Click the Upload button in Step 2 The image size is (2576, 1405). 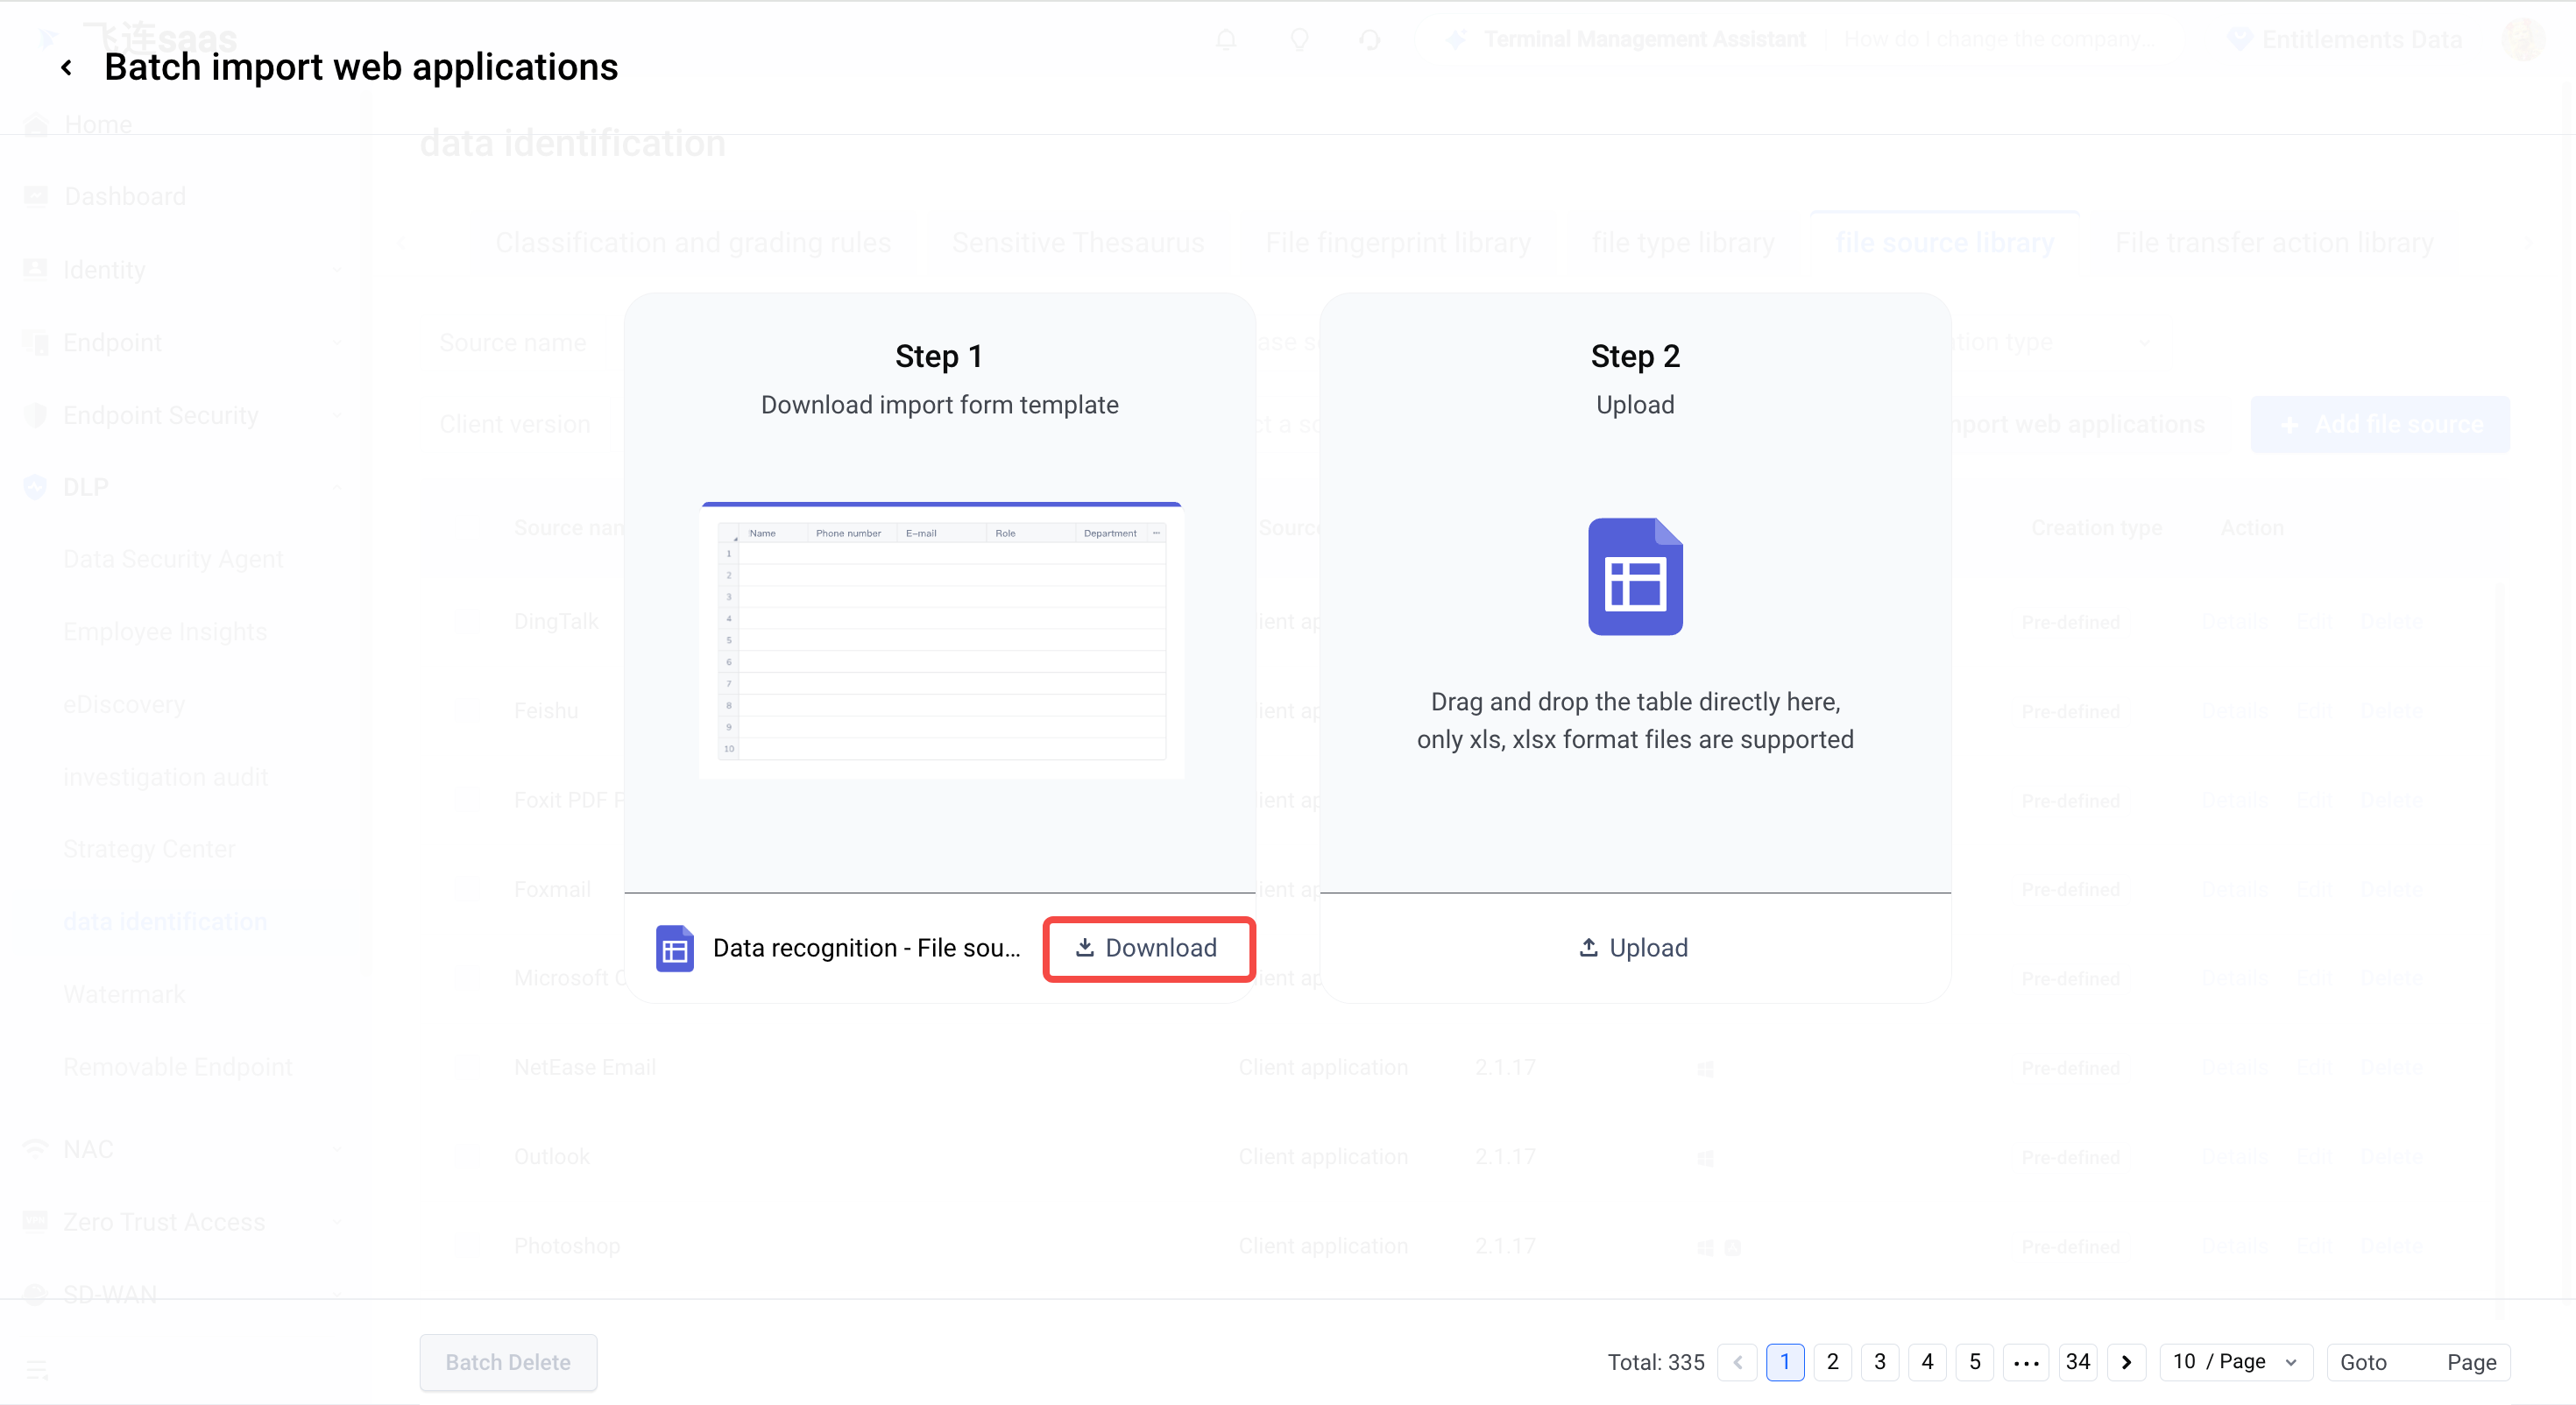(1634, 948)
